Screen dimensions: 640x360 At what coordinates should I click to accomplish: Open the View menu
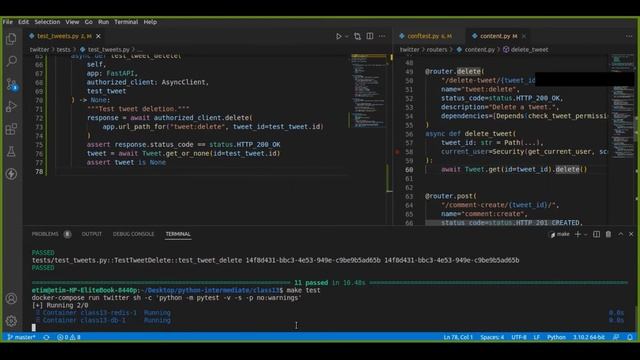point(72,22)
